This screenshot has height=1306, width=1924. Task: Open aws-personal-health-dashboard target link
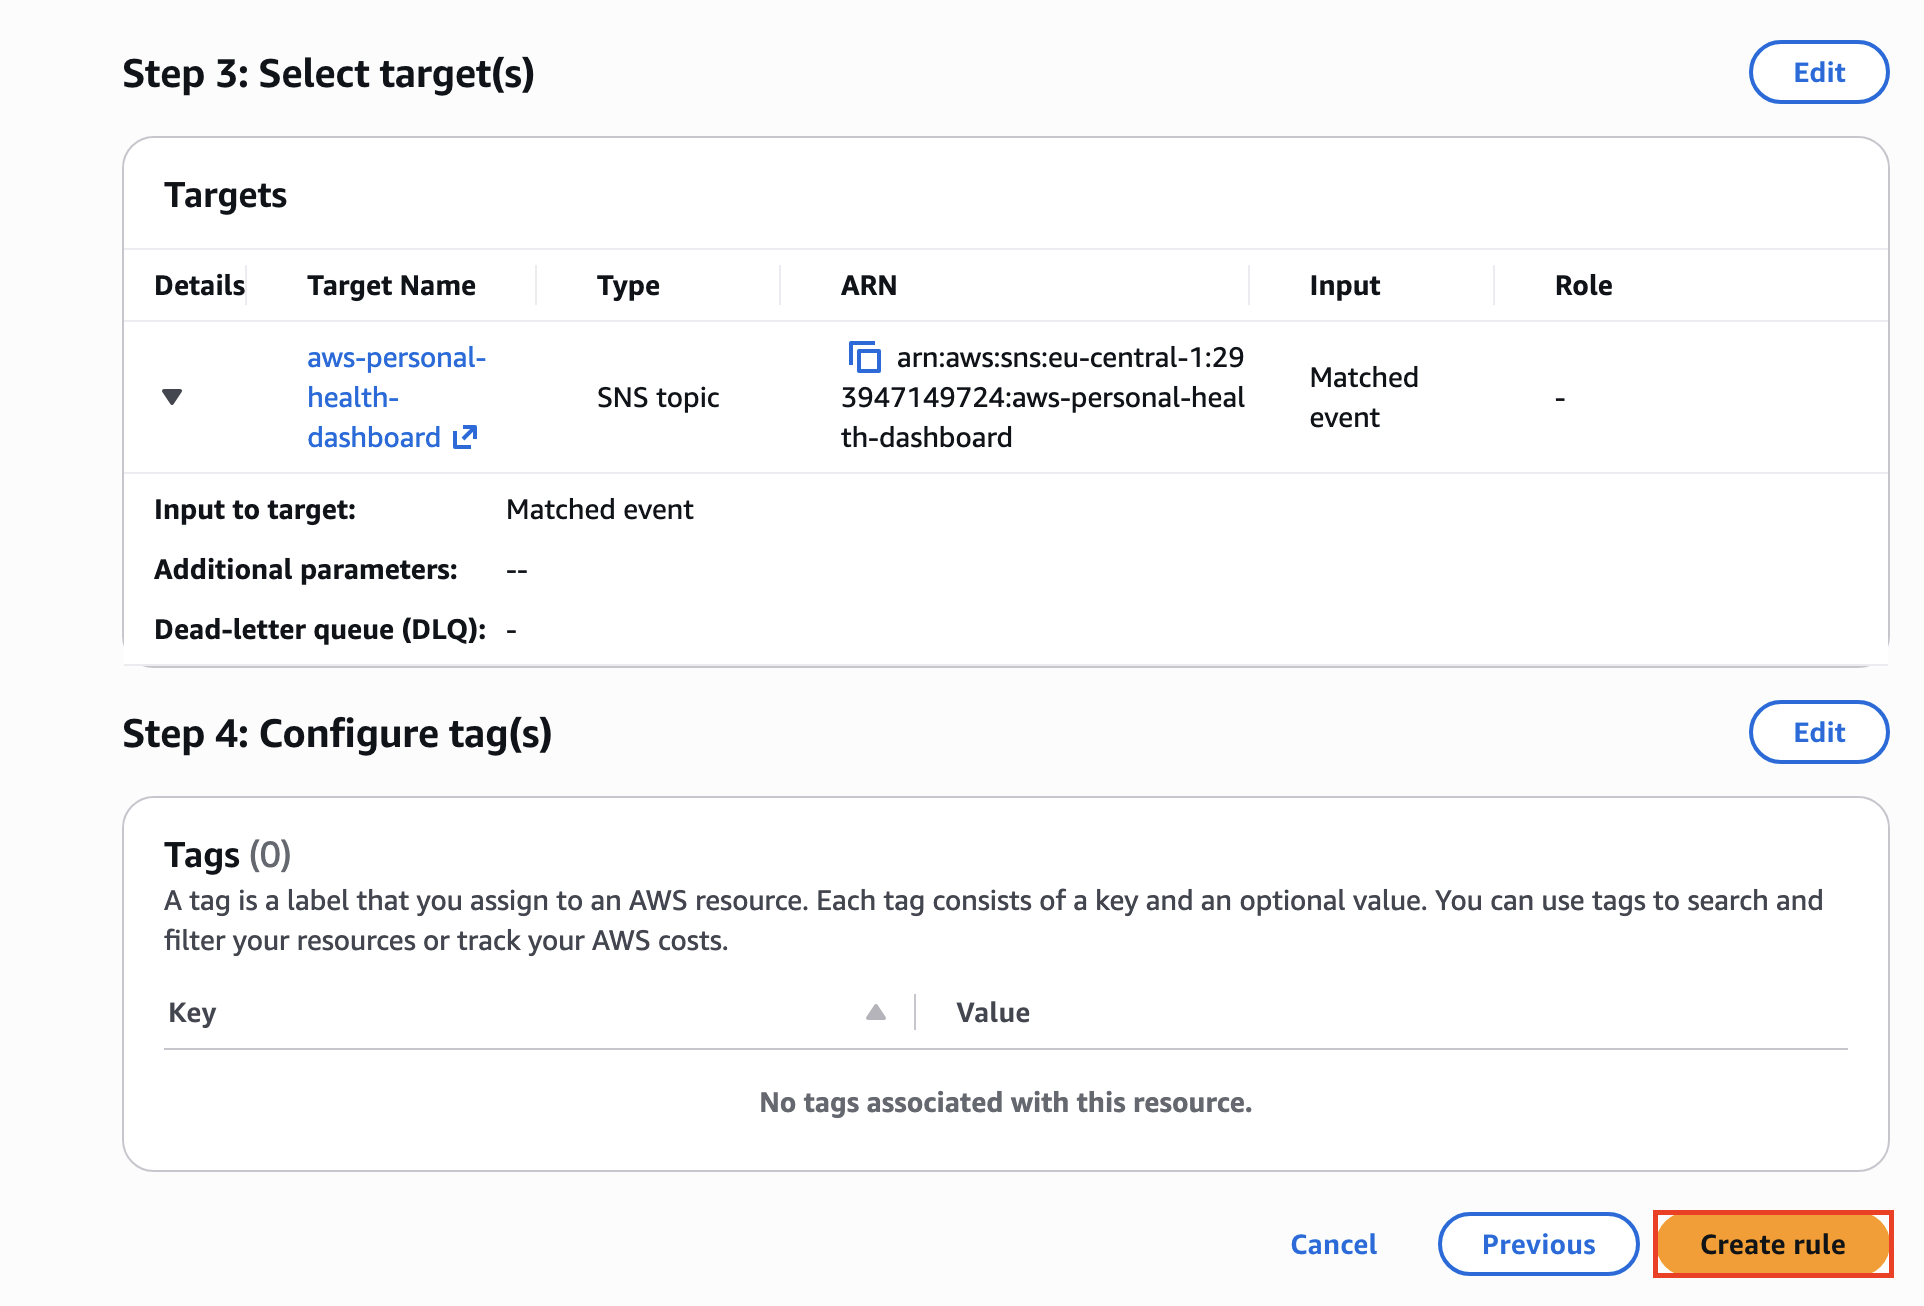[396, 397]
